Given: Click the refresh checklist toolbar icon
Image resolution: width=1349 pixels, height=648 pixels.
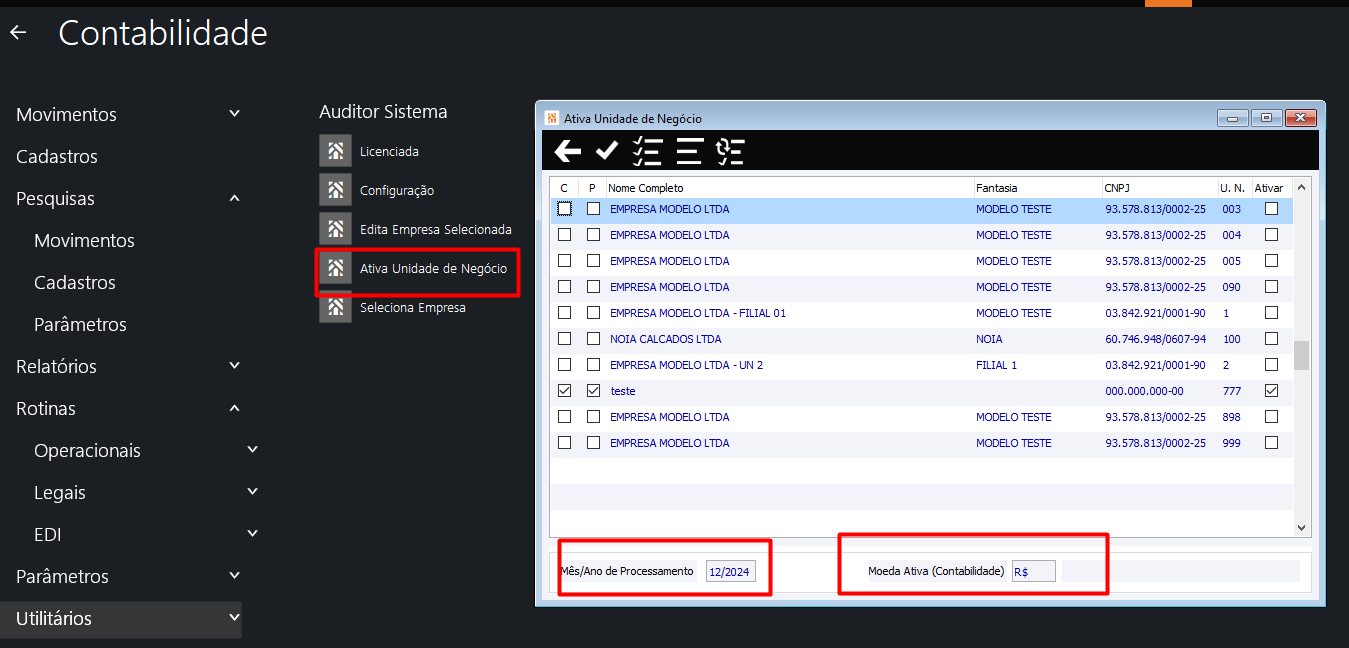Looking at the screenshot, I should click(730, 151).
